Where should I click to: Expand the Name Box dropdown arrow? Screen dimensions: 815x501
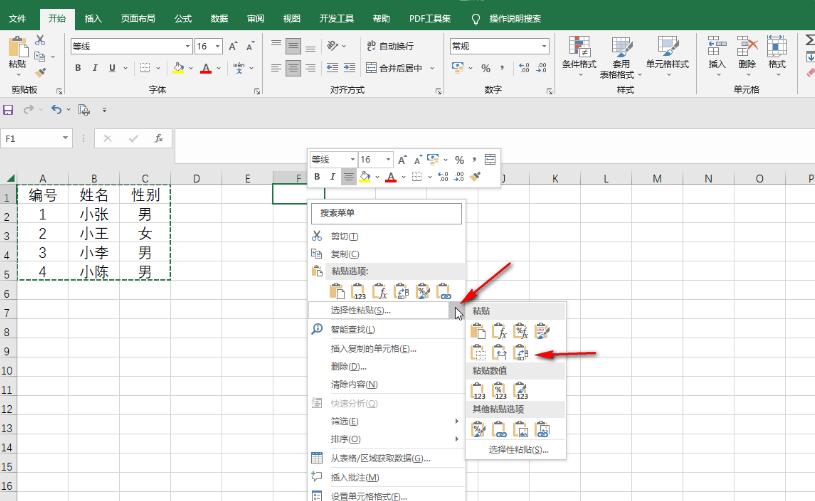[x=65, y=138]
